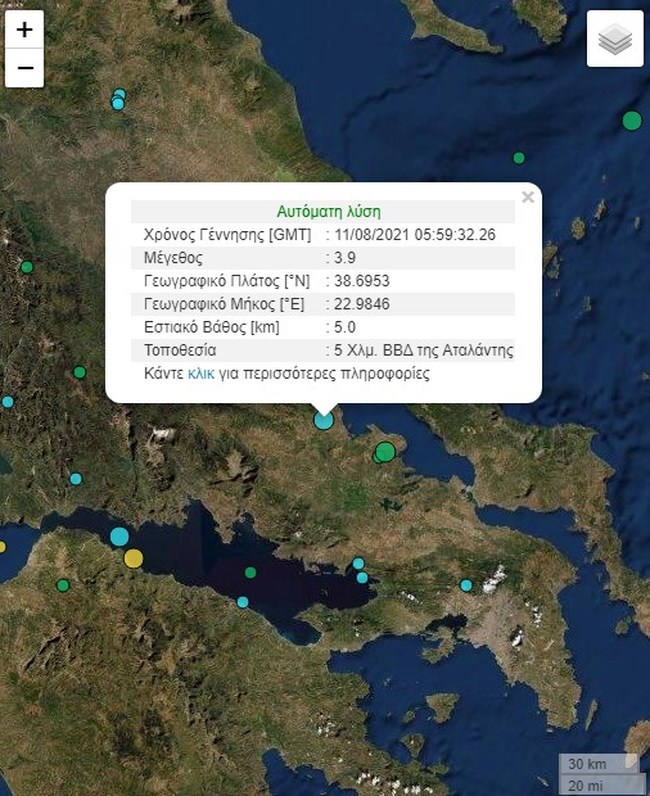Open the map layers selector
Viewport: 650px width, 796px height.
pyautogui.click(x=615, y=39)
